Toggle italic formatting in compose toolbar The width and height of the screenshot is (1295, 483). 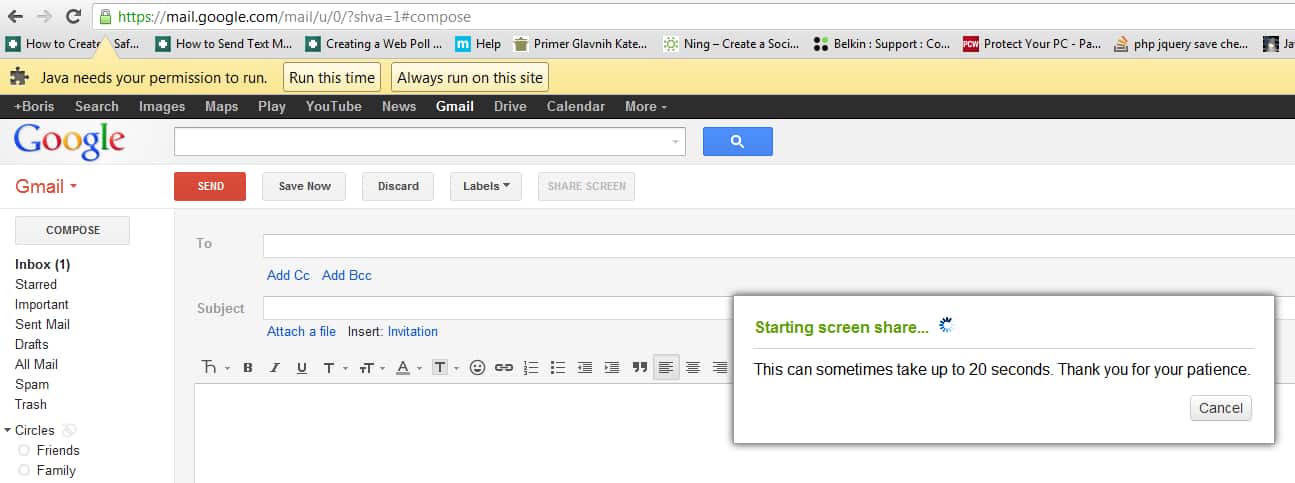pos(275,368)
